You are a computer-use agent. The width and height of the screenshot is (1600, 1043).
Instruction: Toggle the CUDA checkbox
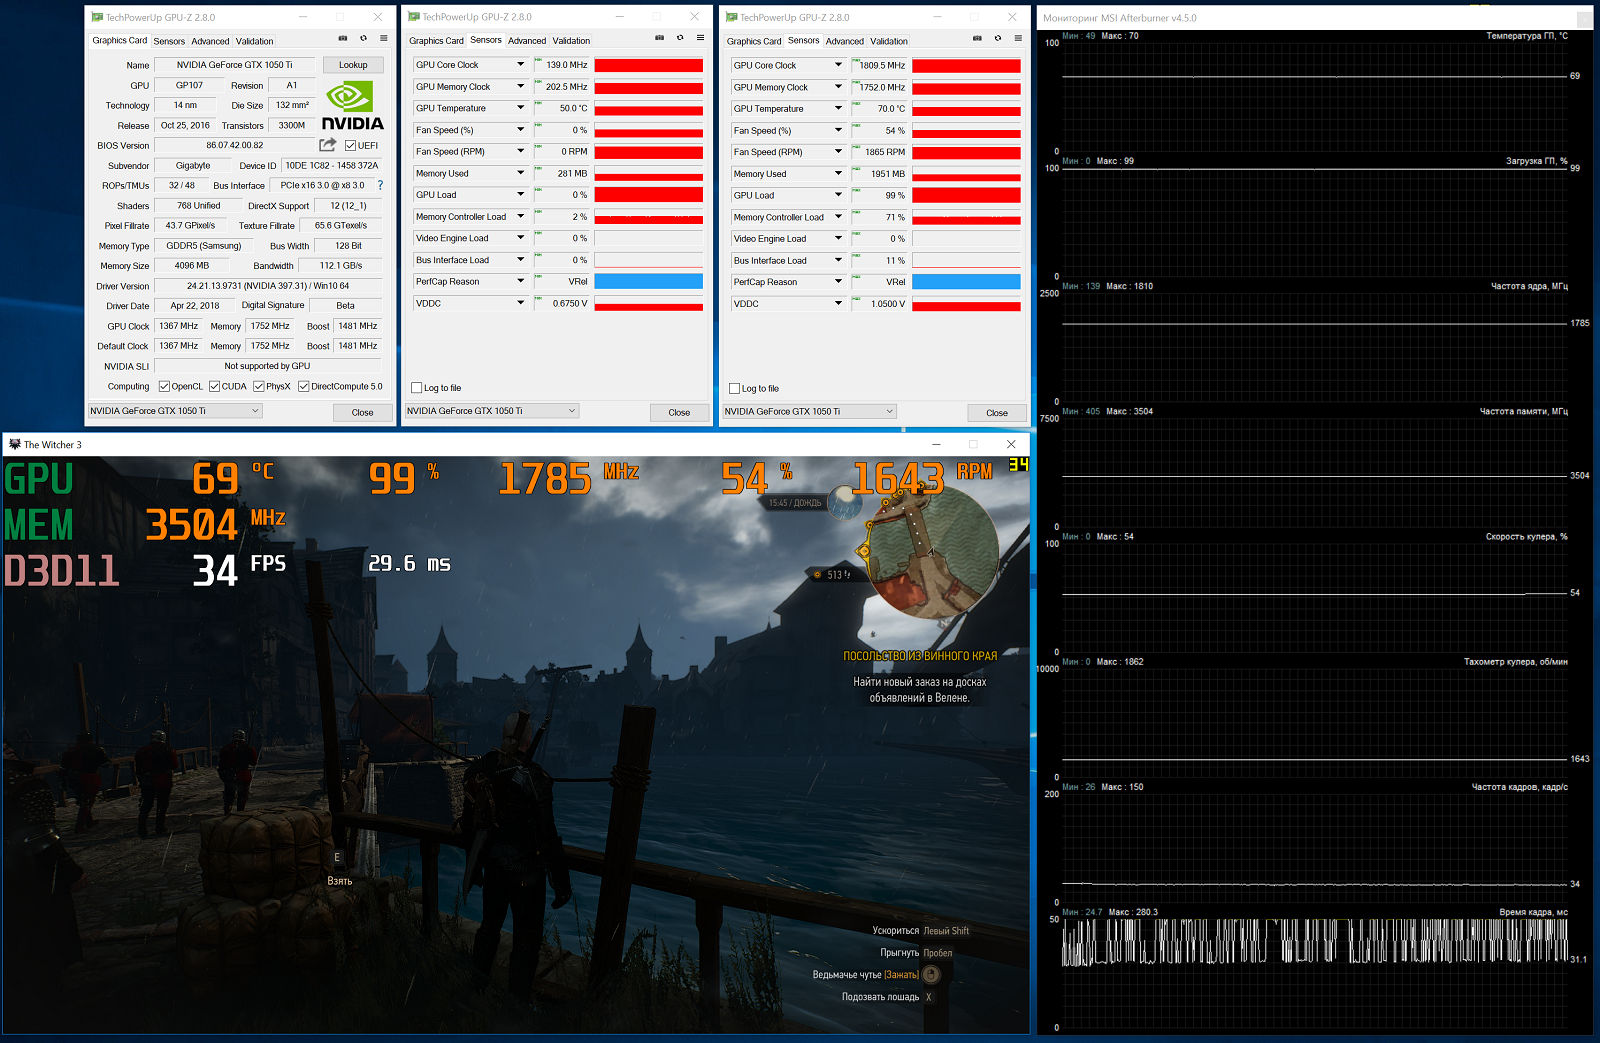coord(214,386)
